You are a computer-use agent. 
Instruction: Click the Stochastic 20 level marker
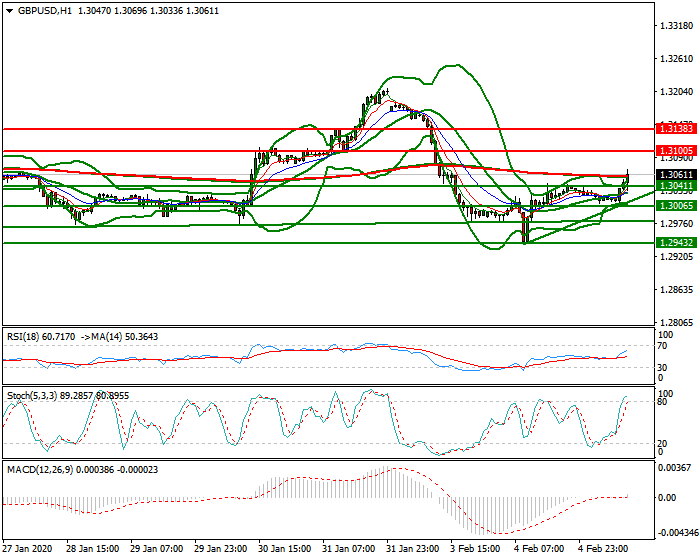pos(660,443)
